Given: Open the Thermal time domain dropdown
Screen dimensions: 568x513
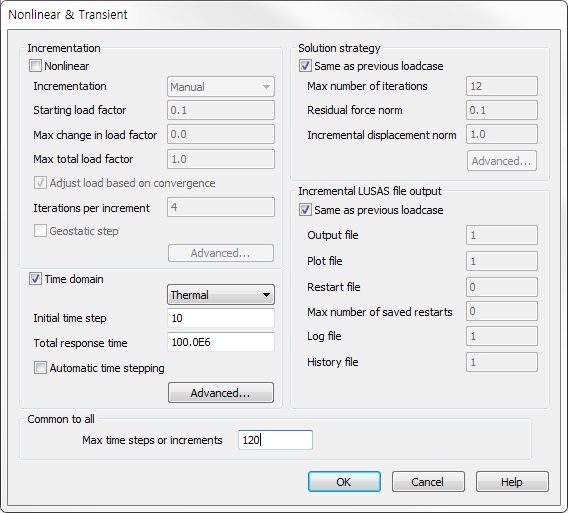Looking at the screenshot, I should coord(221,295).
